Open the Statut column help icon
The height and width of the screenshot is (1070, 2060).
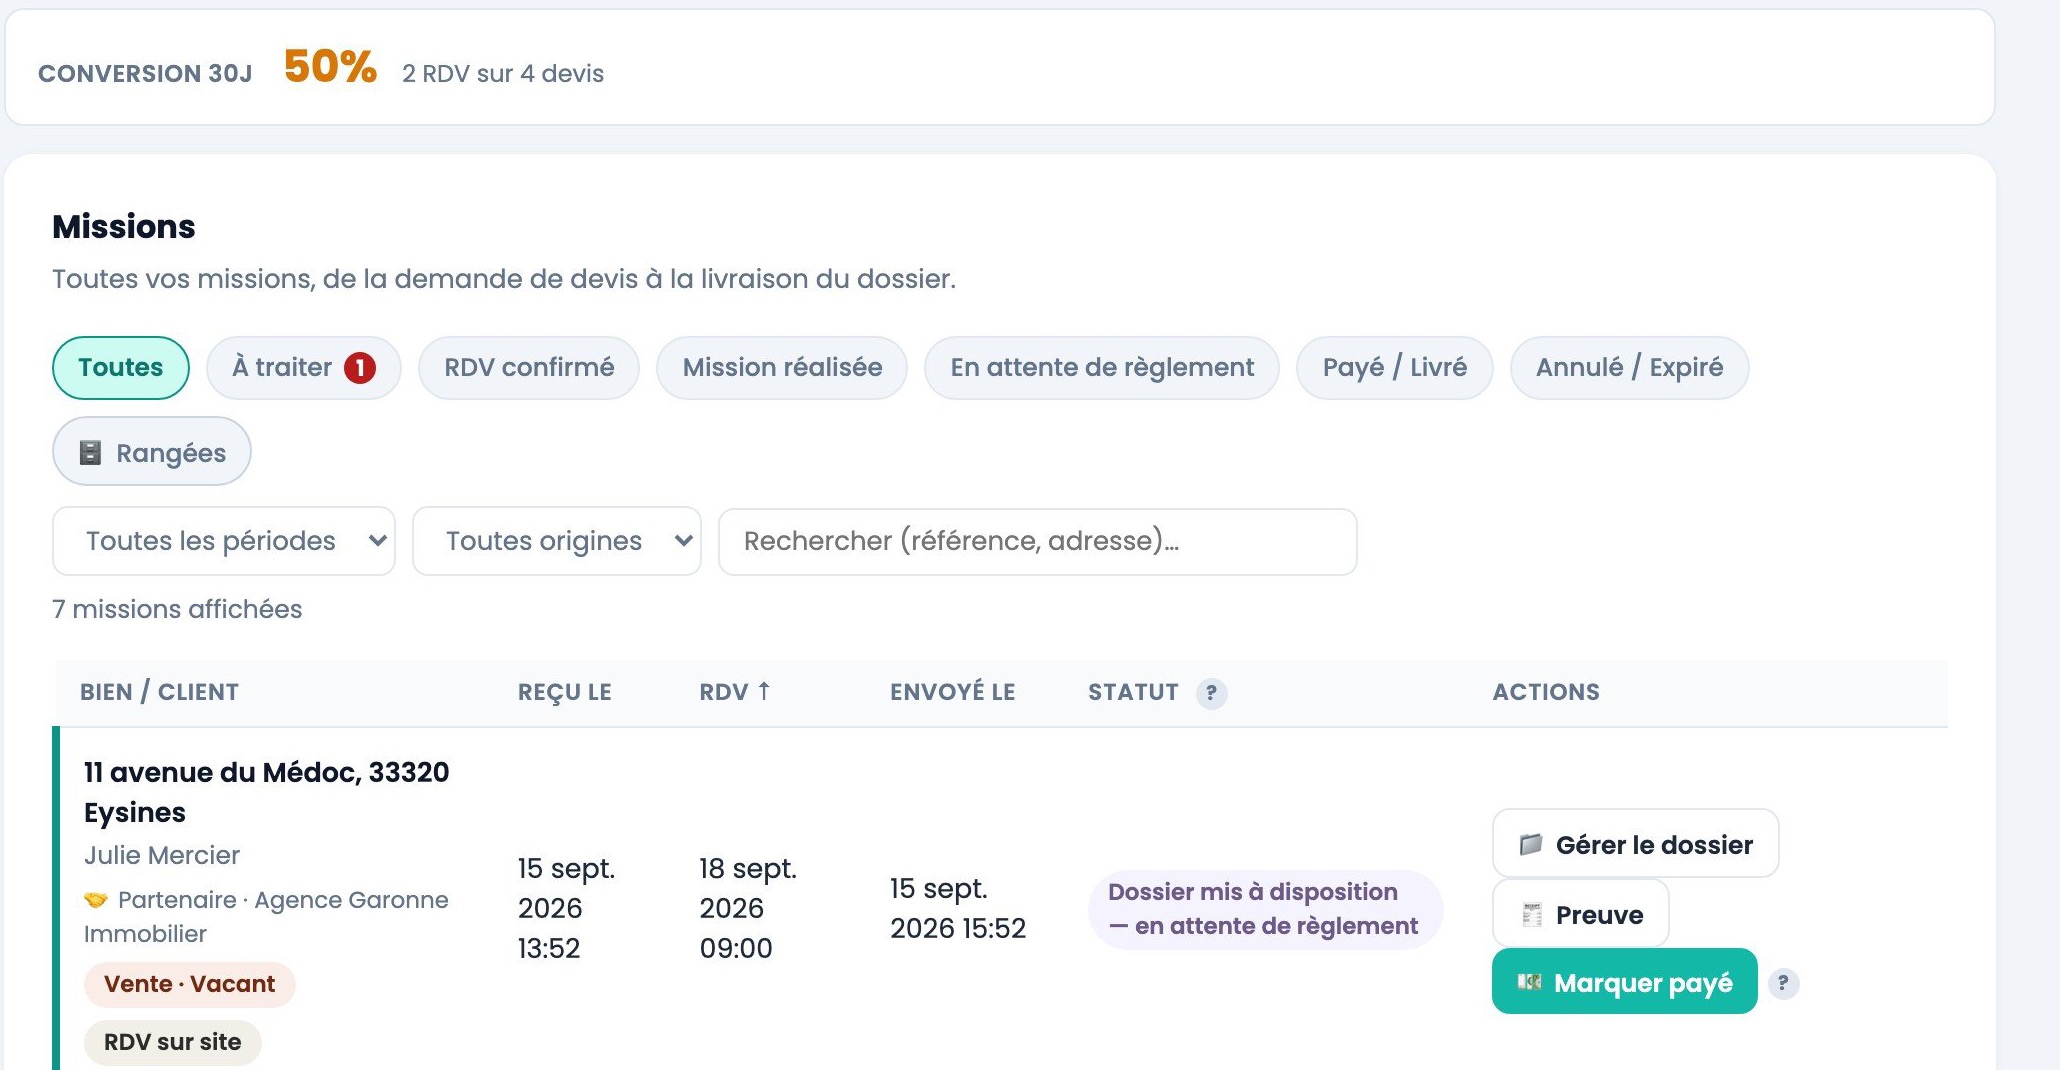pyautogui.click(x=1211, y=692)
